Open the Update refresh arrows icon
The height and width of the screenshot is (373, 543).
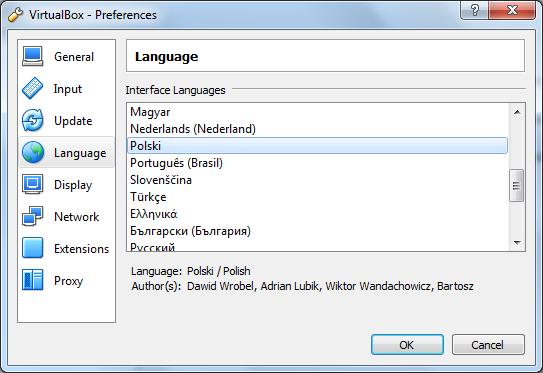tap(33, 120)
